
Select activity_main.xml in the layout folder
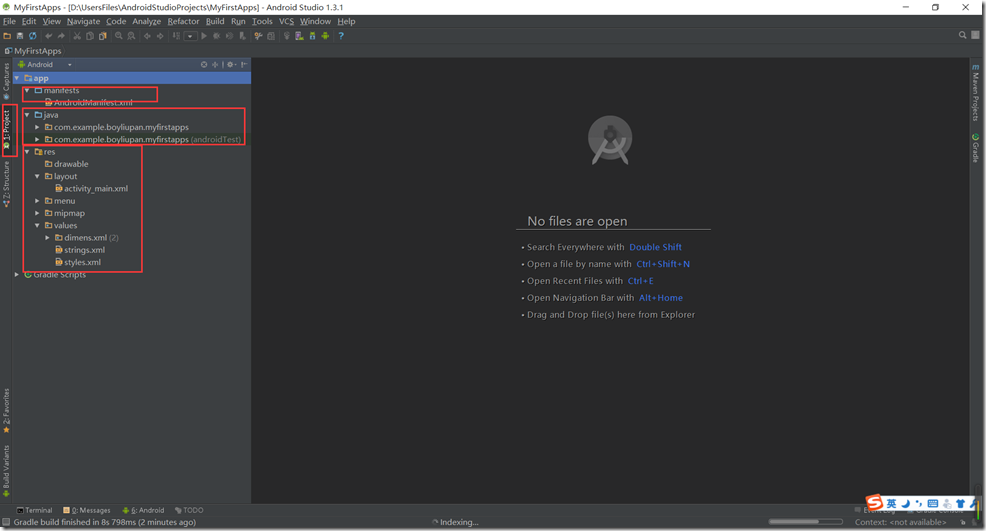(x=95, y=189)
